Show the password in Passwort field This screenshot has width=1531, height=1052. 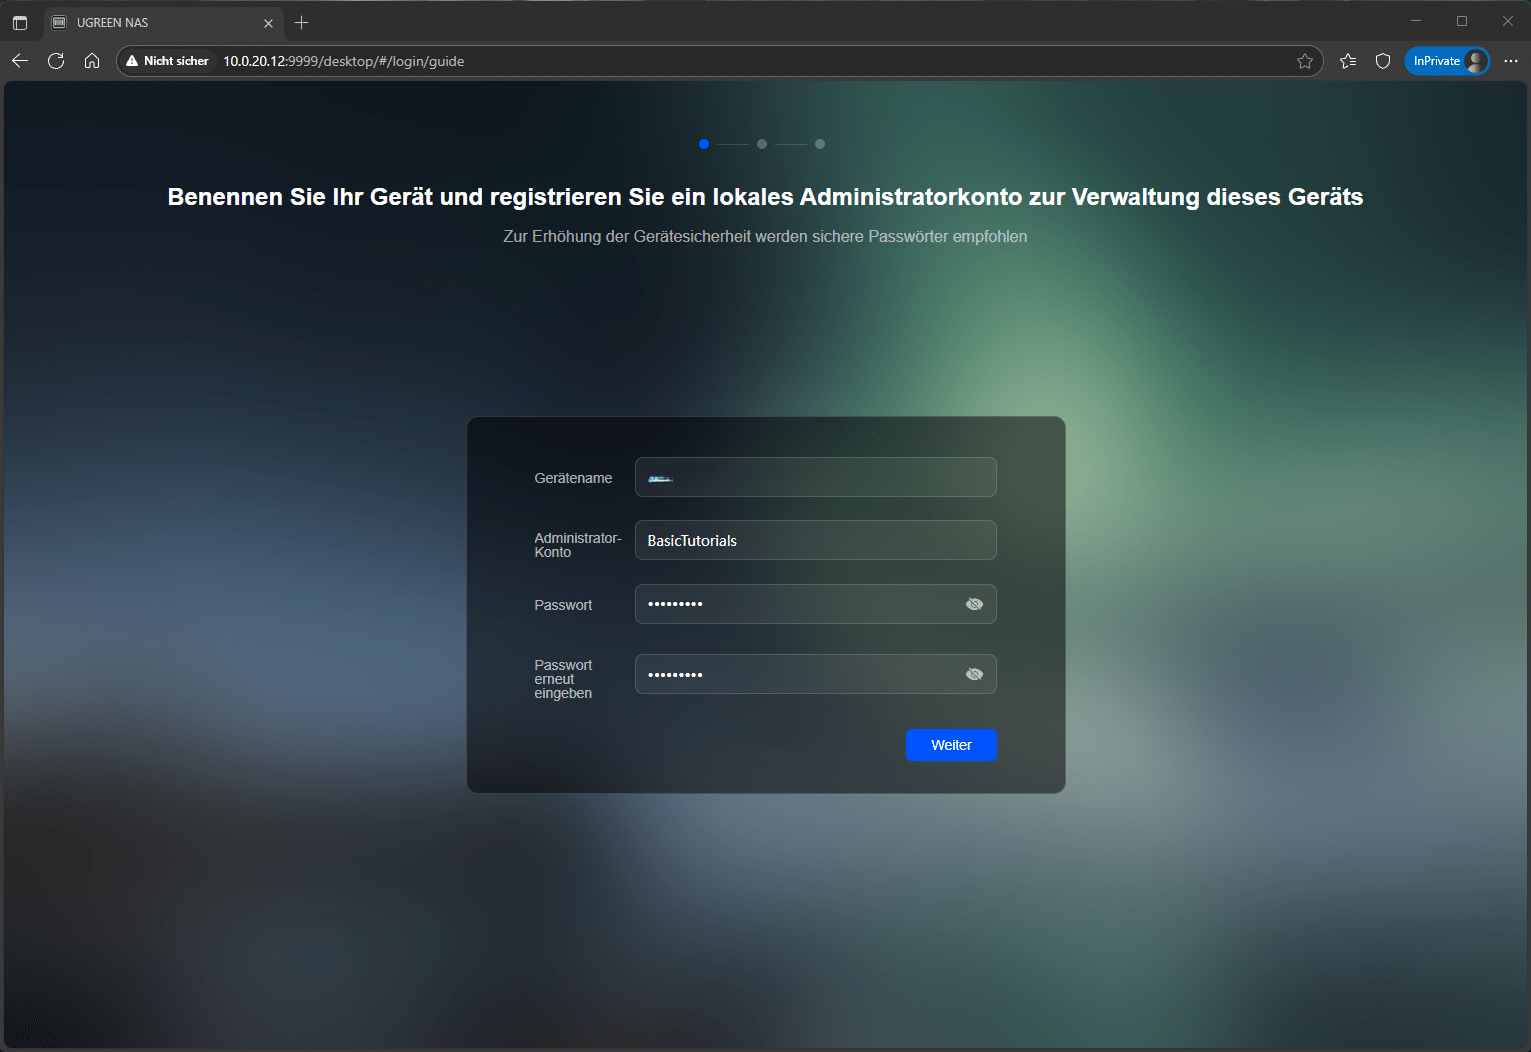974,604
